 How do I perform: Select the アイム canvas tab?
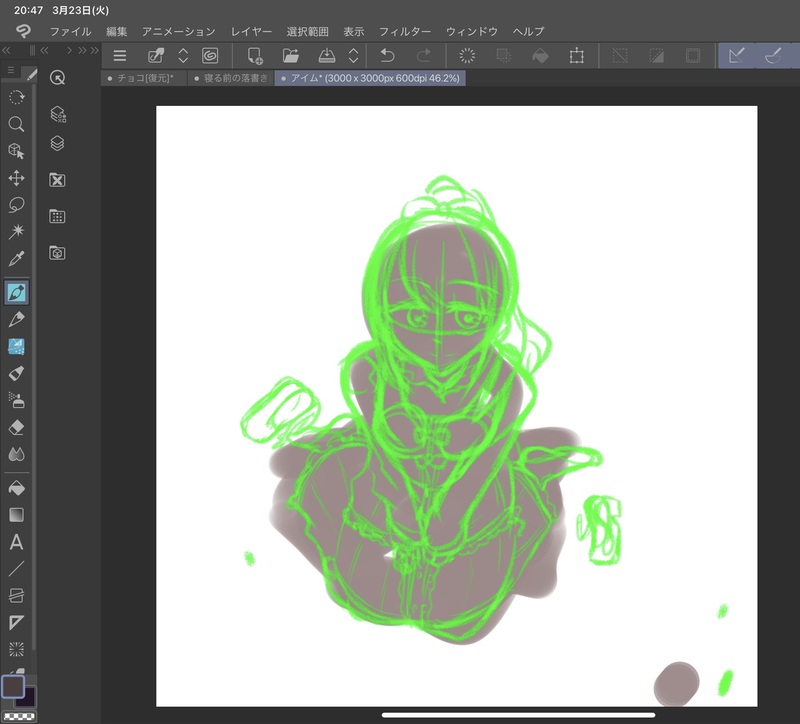(370, 78)
